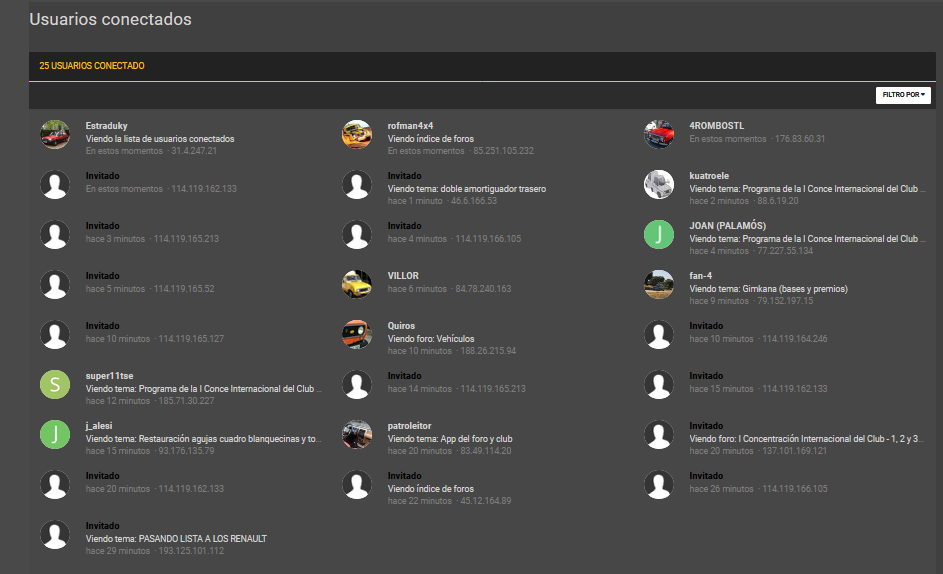Click IP address 188.26.215.94

(x=488, y=351)
